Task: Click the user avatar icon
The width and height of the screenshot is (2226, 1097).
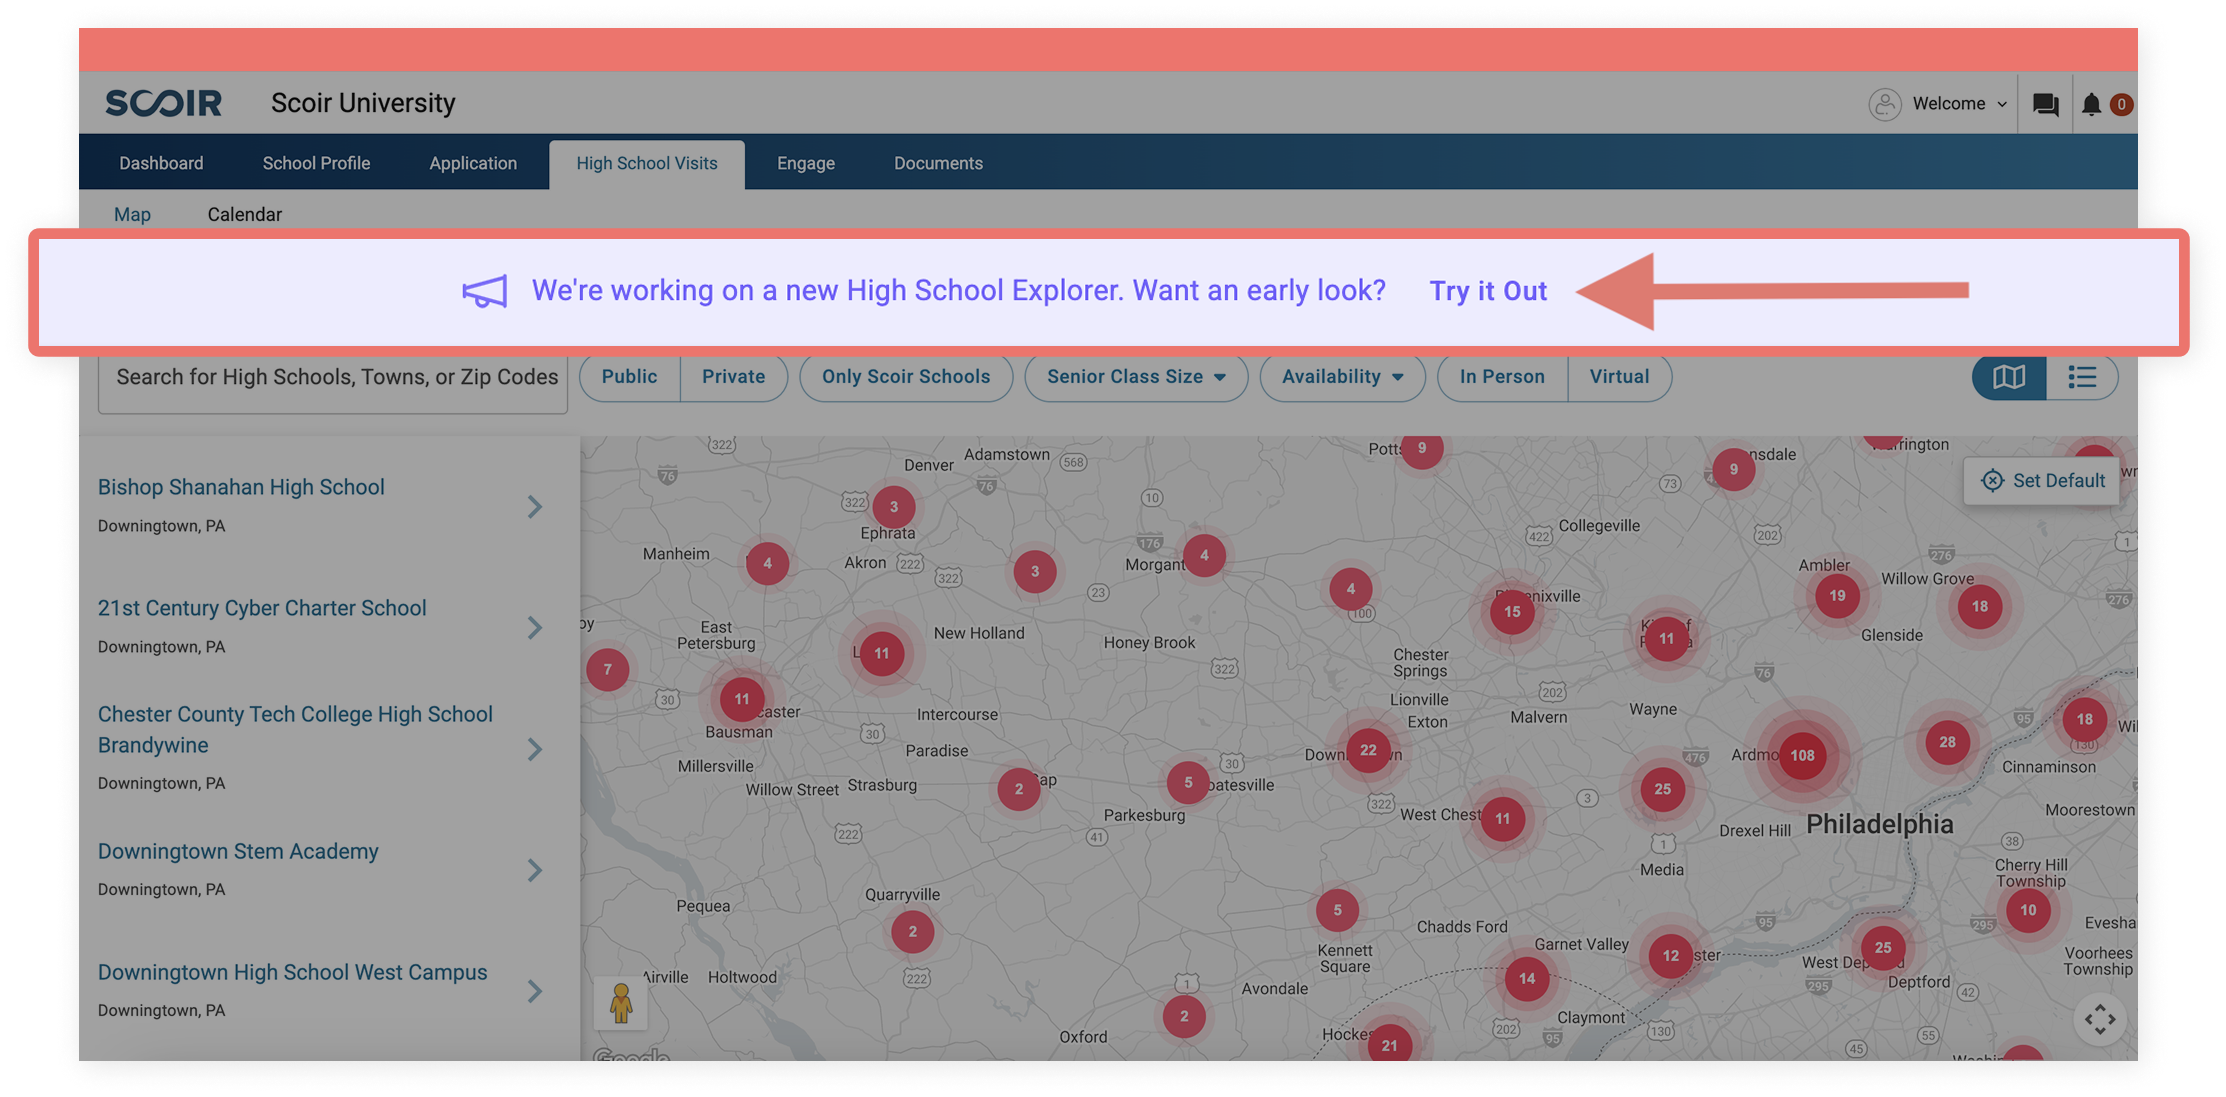Action: coord(1885,104)
